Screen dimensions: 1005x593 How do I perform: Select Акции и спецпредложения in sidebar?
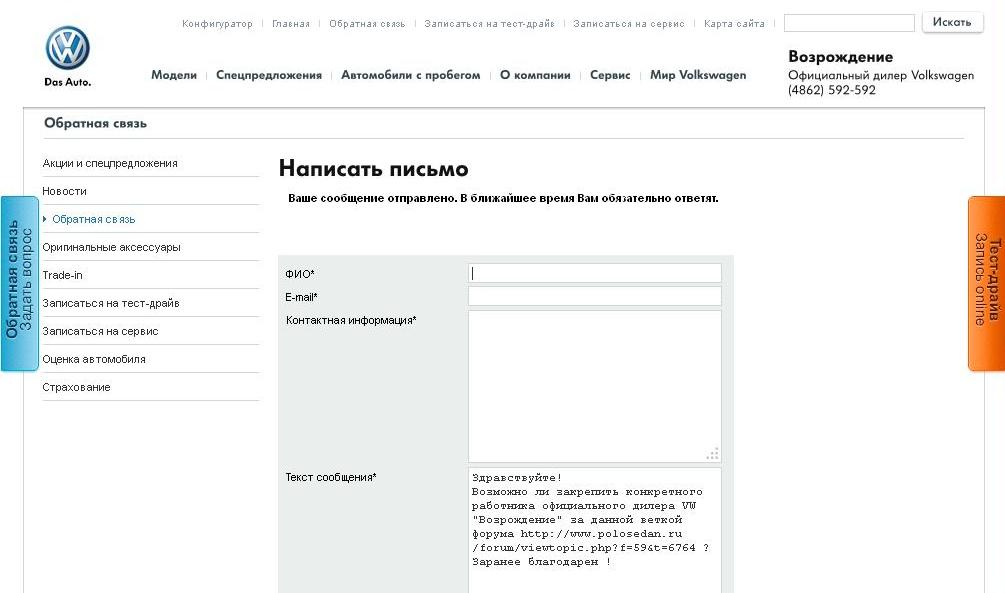[110, 163]
